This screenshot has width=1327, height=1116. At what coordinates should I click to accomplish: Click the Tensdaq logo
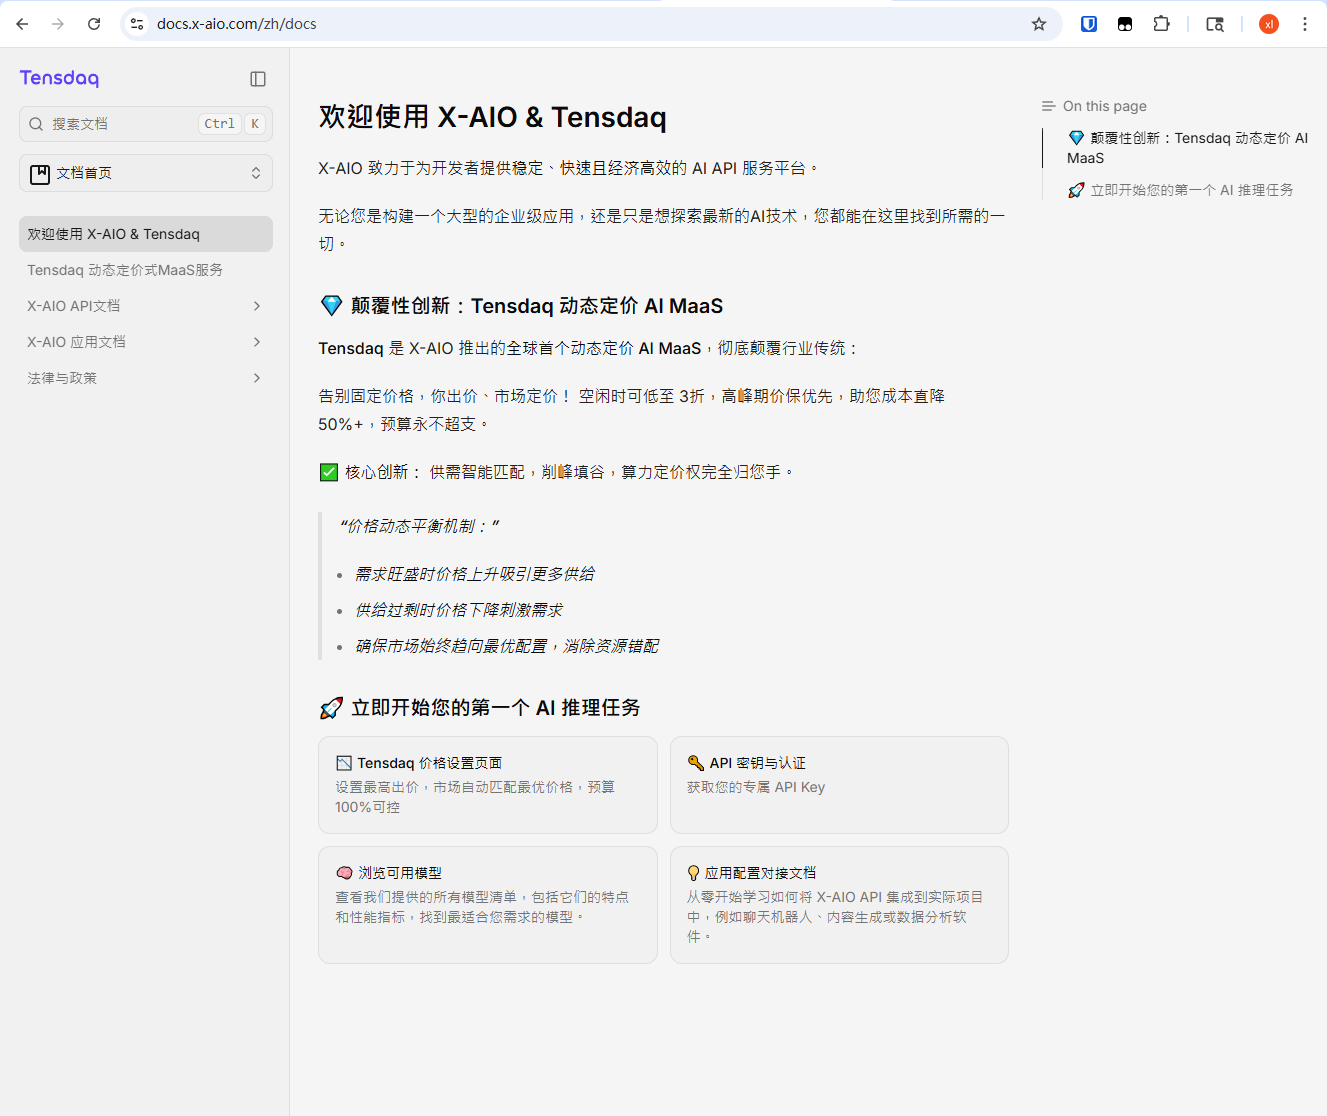click(x=59, y=78)
